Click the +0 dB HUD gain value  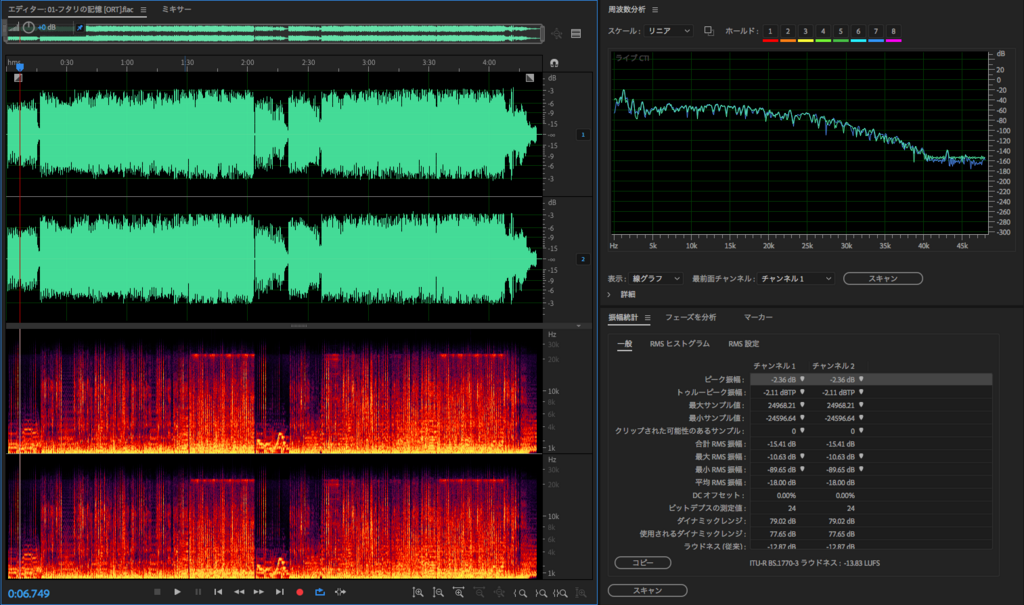tap(47, 27)
